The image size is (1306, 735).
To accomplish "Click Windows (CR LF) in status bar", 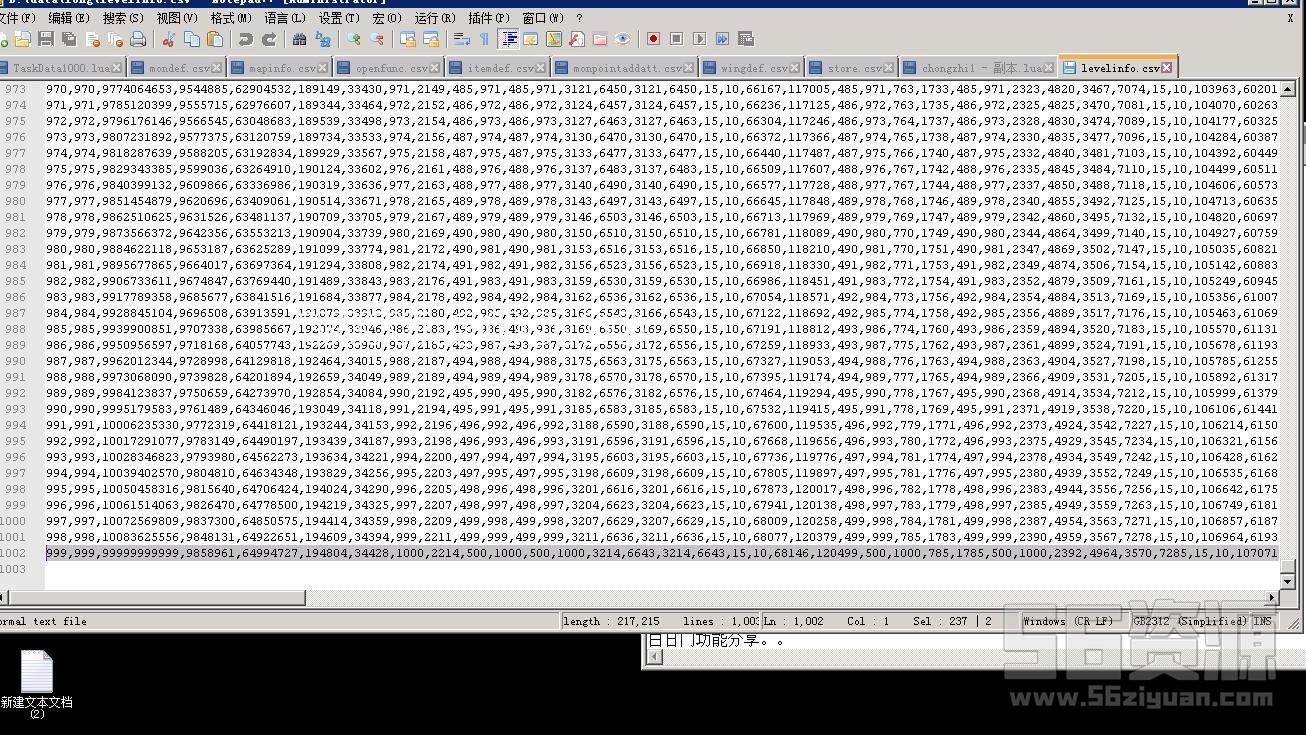I will click(1068, 621).
